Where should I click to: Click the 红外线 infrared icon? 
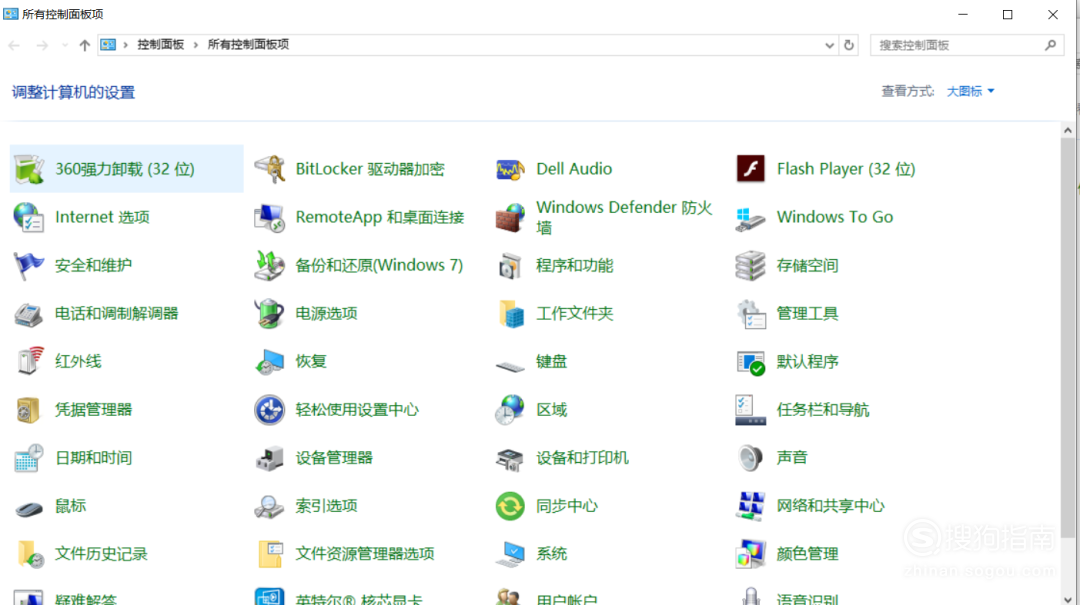coord(29,362)
